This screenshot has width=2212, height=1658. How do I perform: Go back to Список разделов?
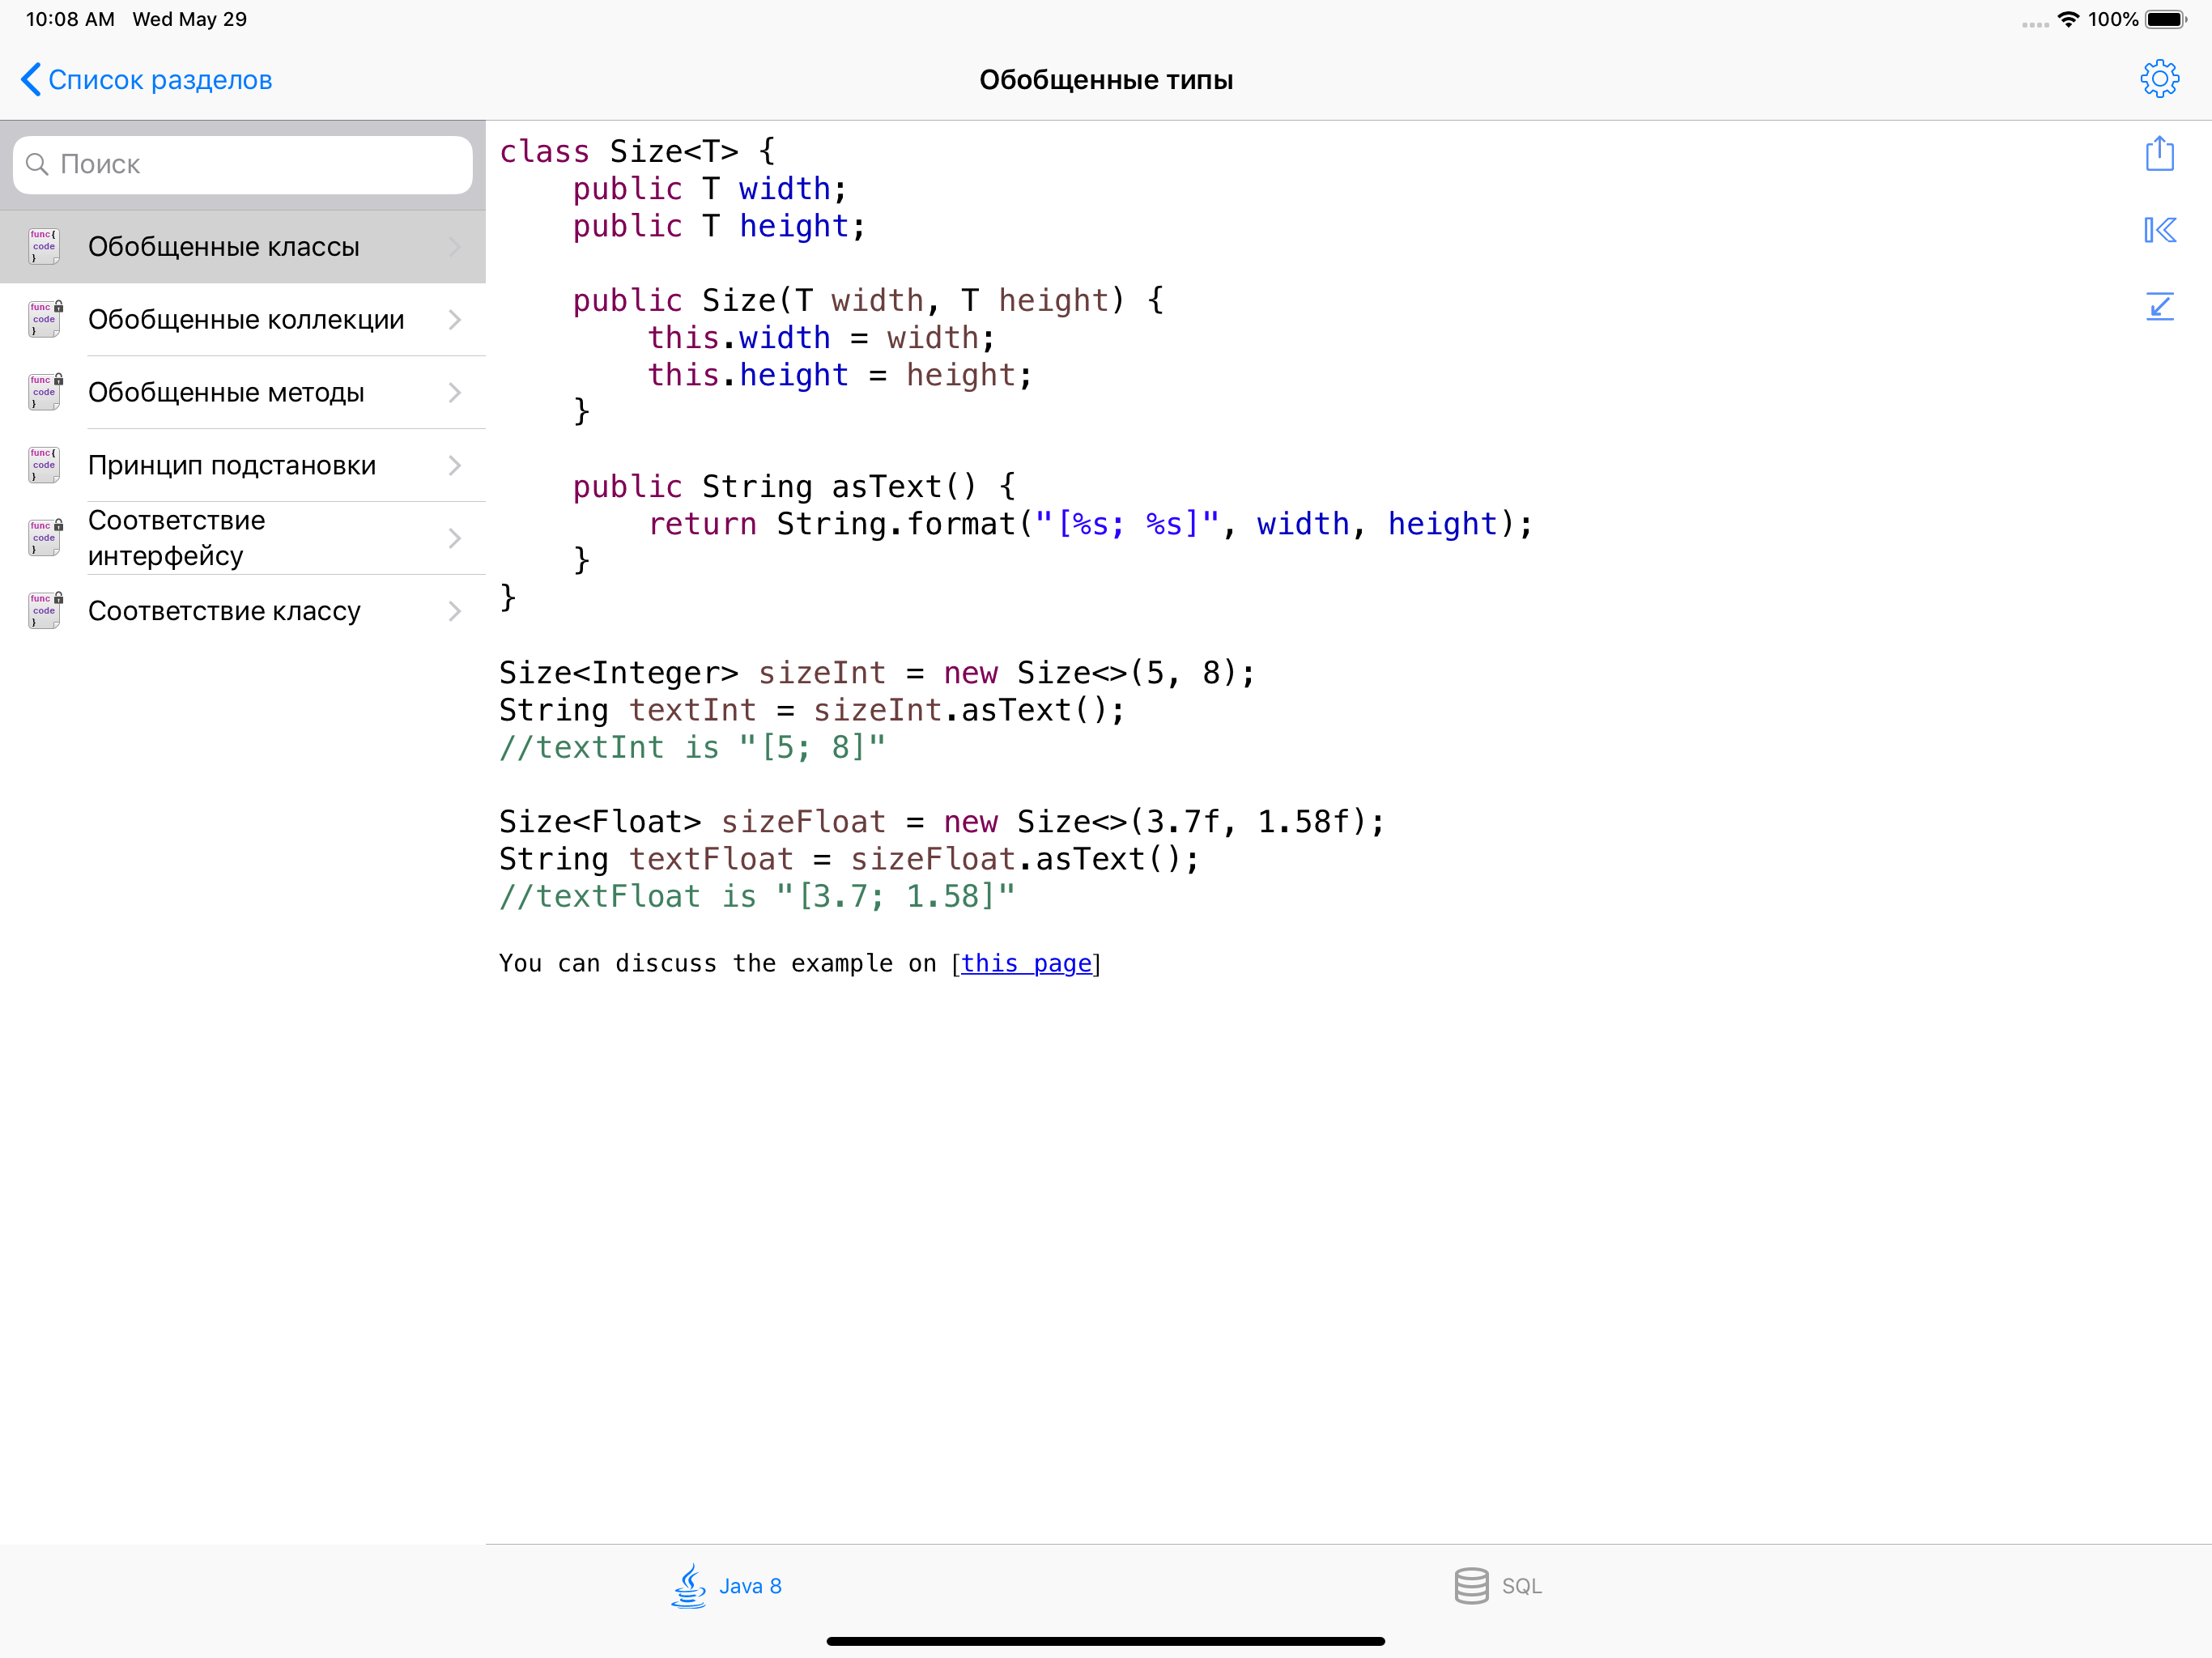(x=147, y=80)
